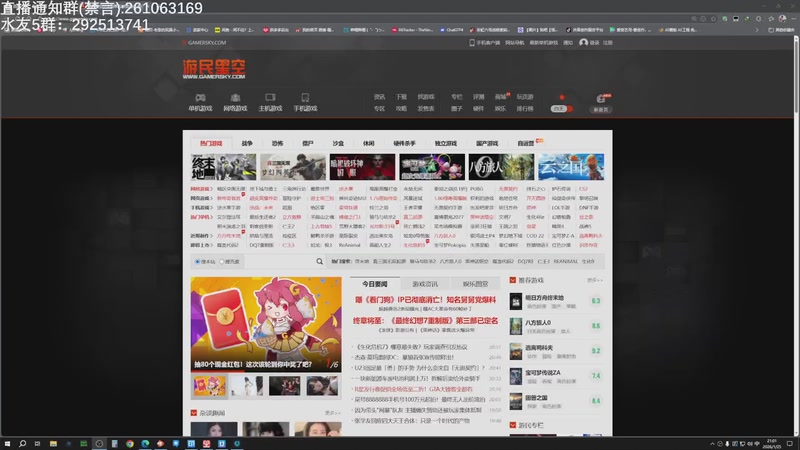This screenshot has width=800, height=450.
Task: Switch to the 僵尸 tab
Action: (x=308, y=143)
